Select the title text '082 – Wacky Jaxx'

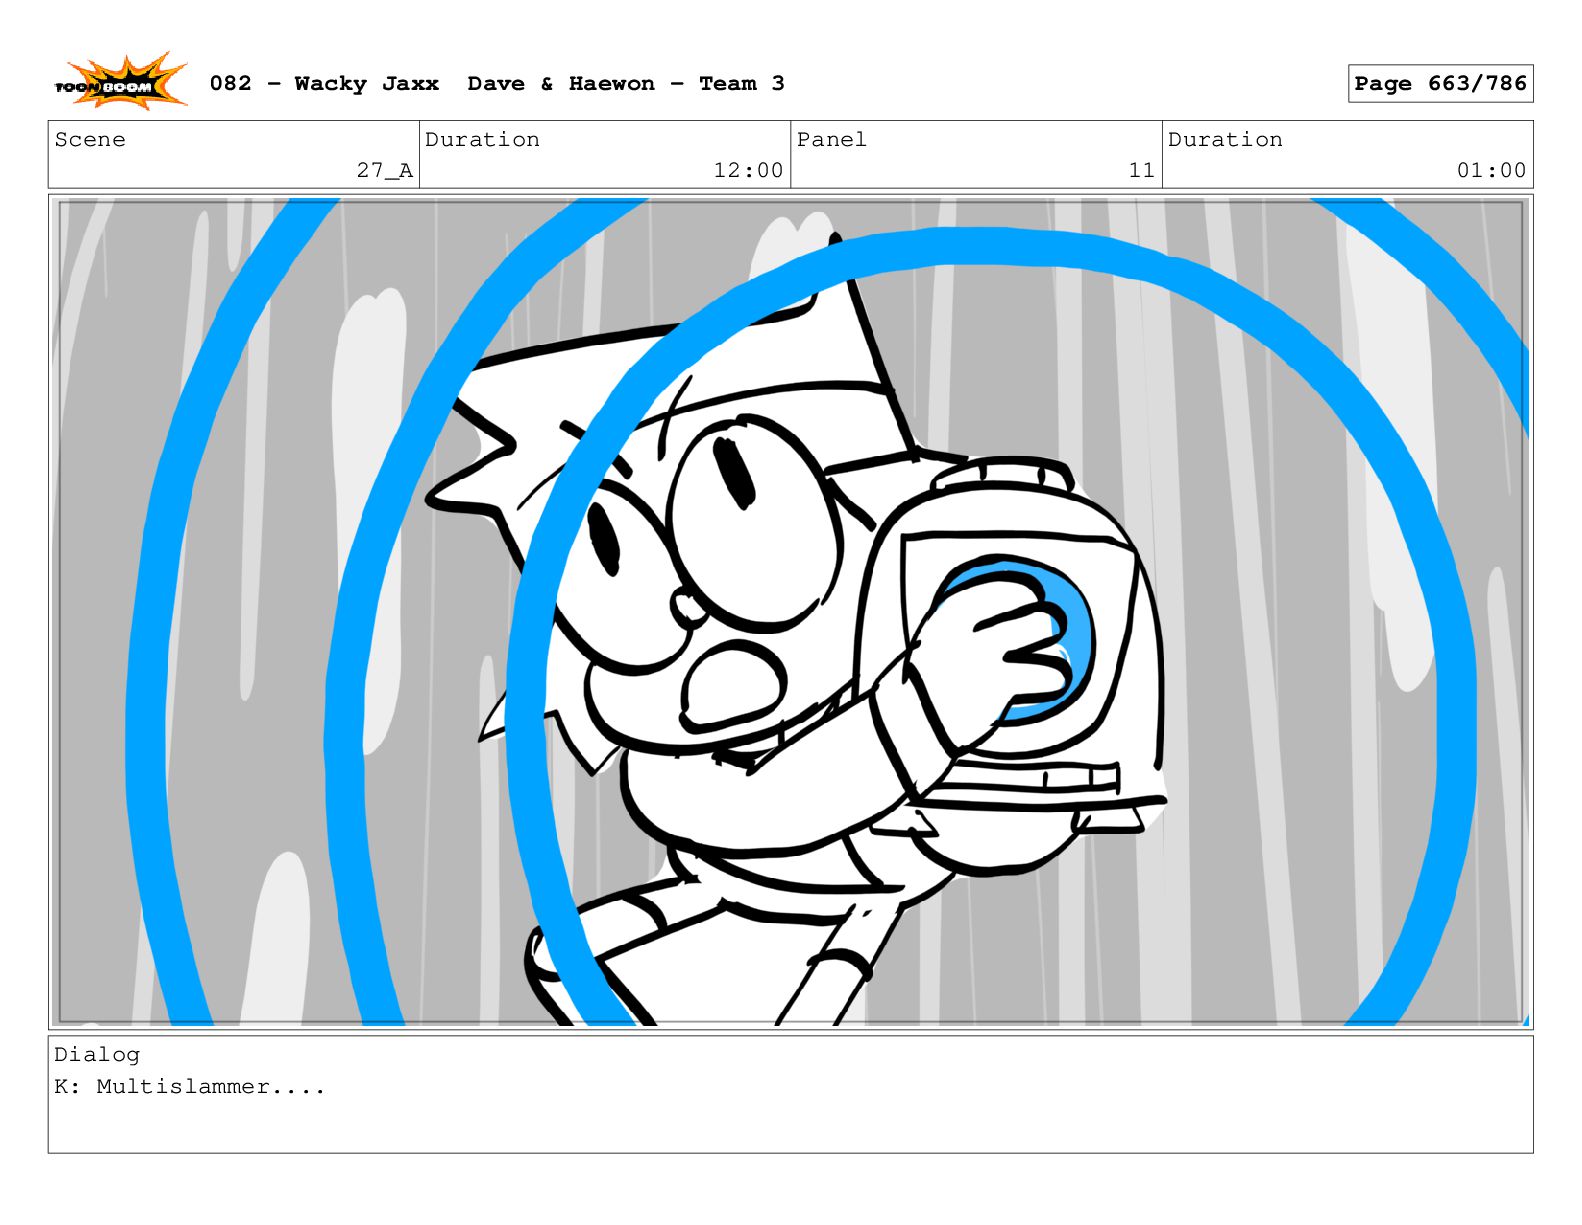tap(324, 84)
